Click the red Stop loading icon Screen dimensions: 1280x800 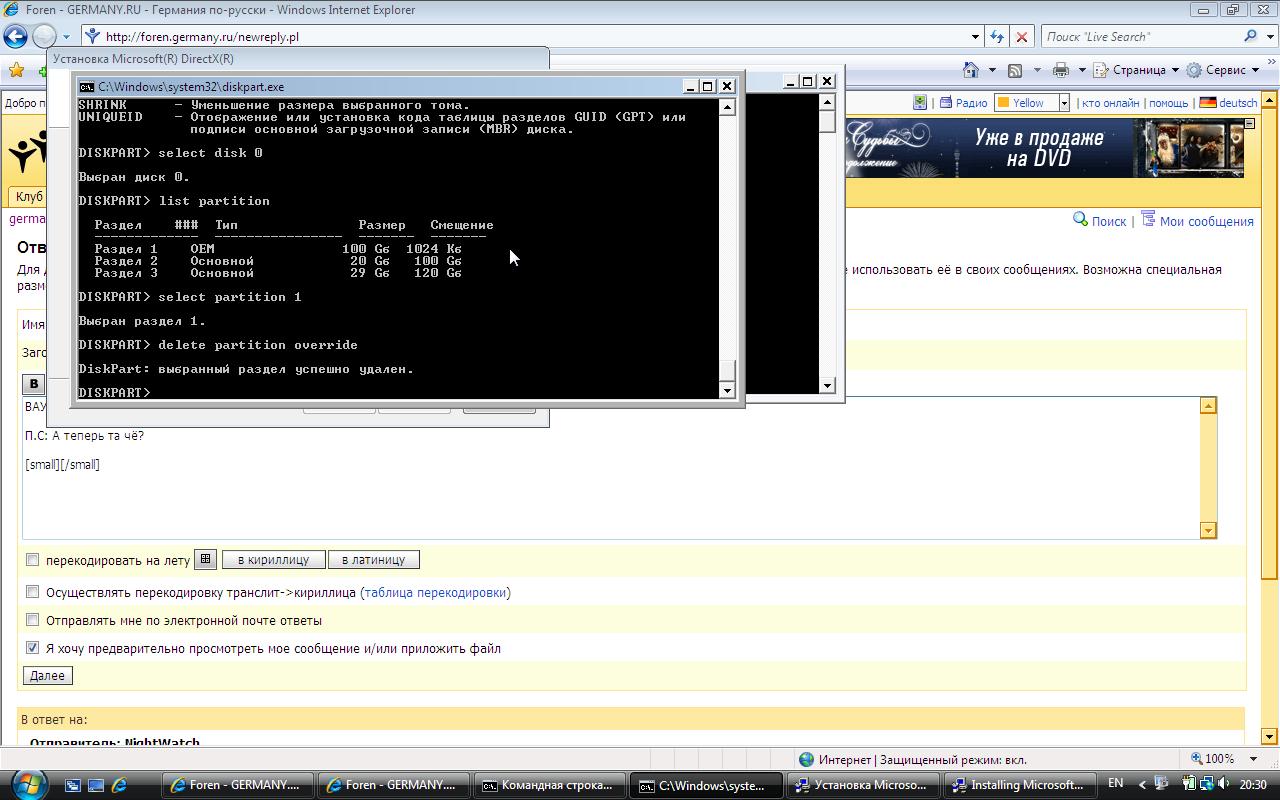click(1021, 37)
